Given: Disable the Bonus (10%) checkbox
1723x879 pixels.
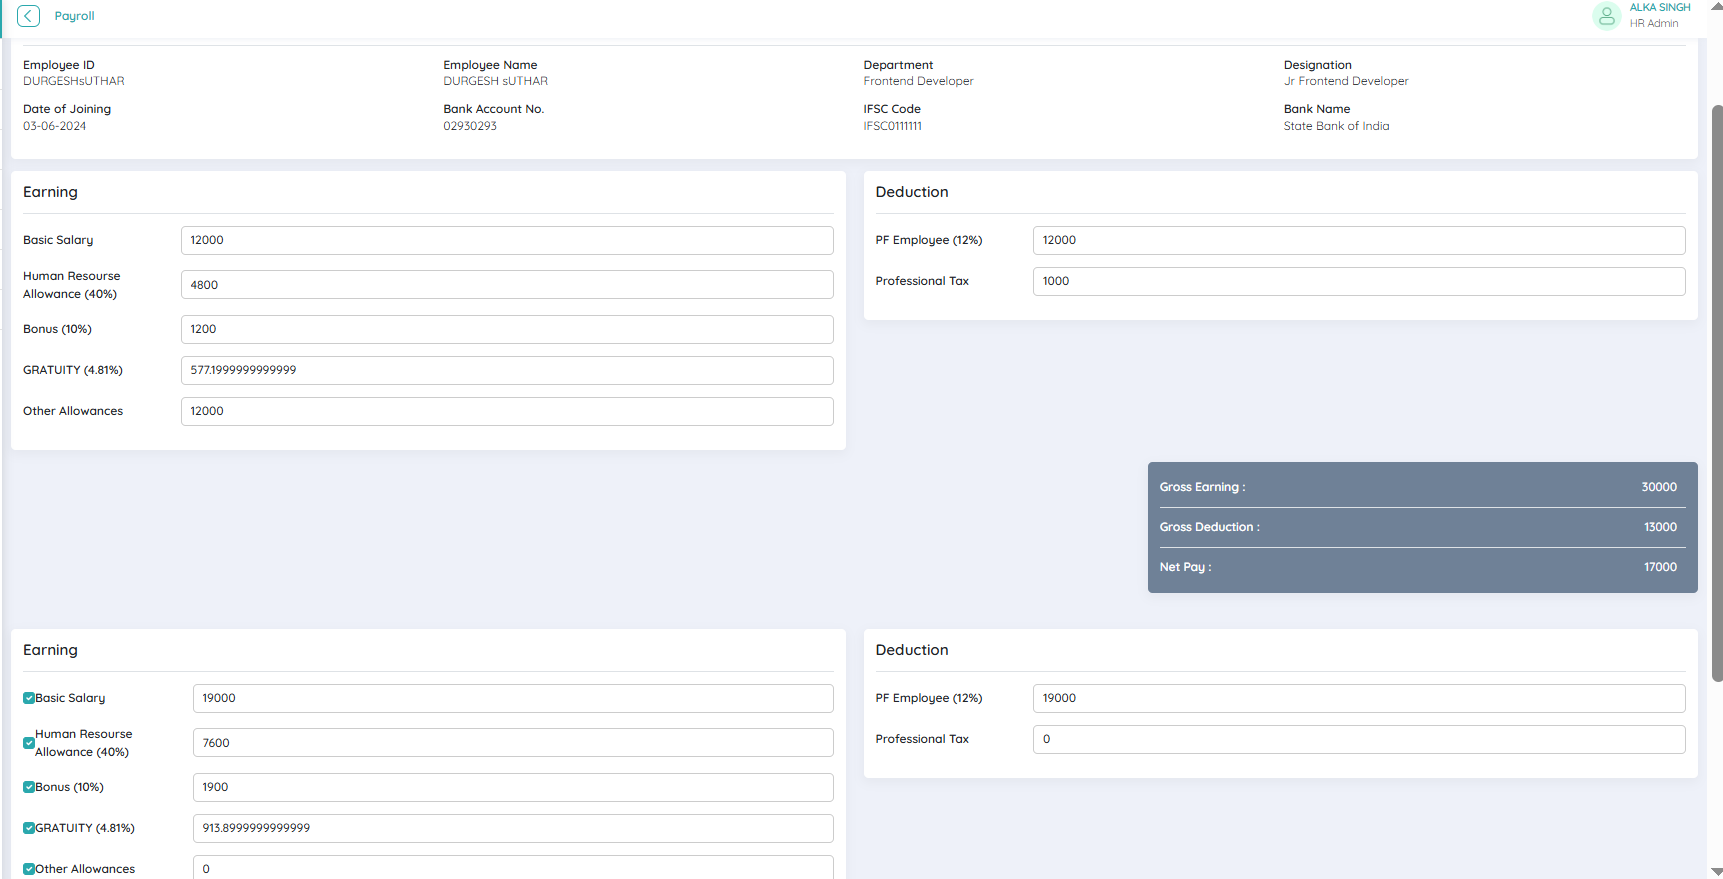Looking at the screenshot, I should [29, 787].
